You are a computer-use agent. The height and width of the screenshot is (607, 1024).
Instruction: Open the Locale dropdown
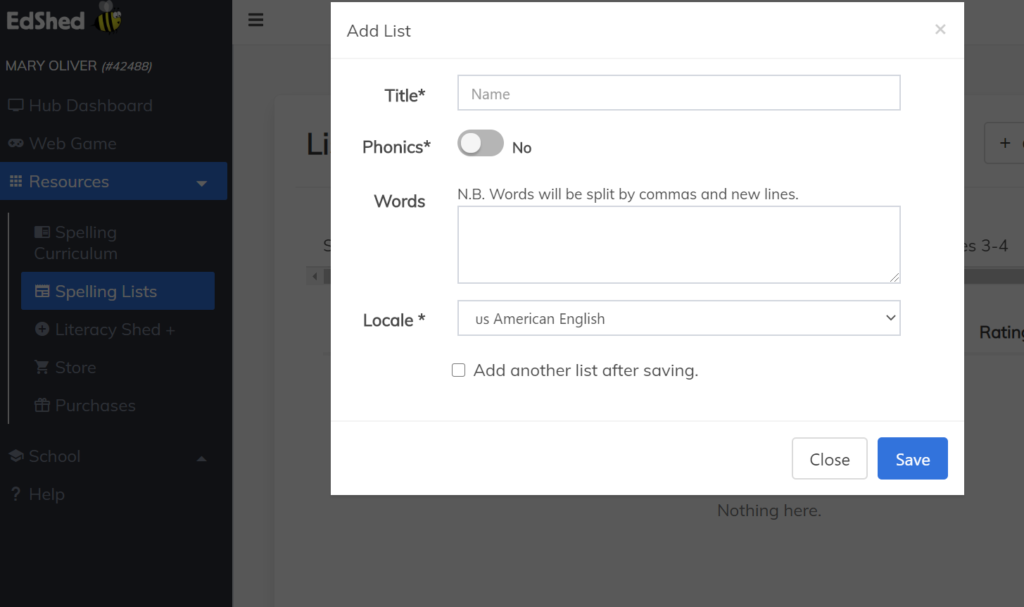(678, 319)
